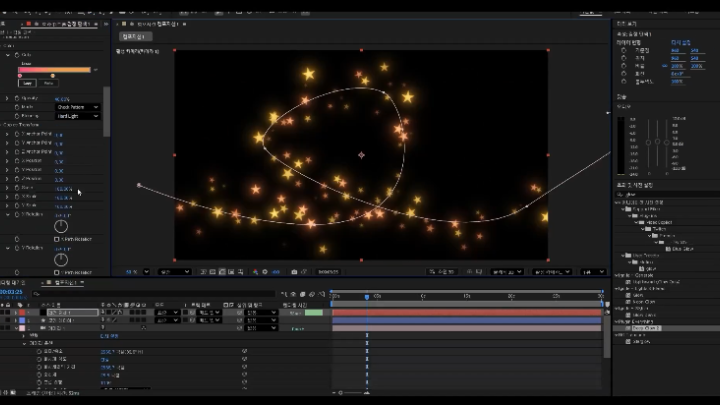Screen dimensions: 720x405
Task: Click 다시 설정 link in properties panel
Action: tap(681, 42)
